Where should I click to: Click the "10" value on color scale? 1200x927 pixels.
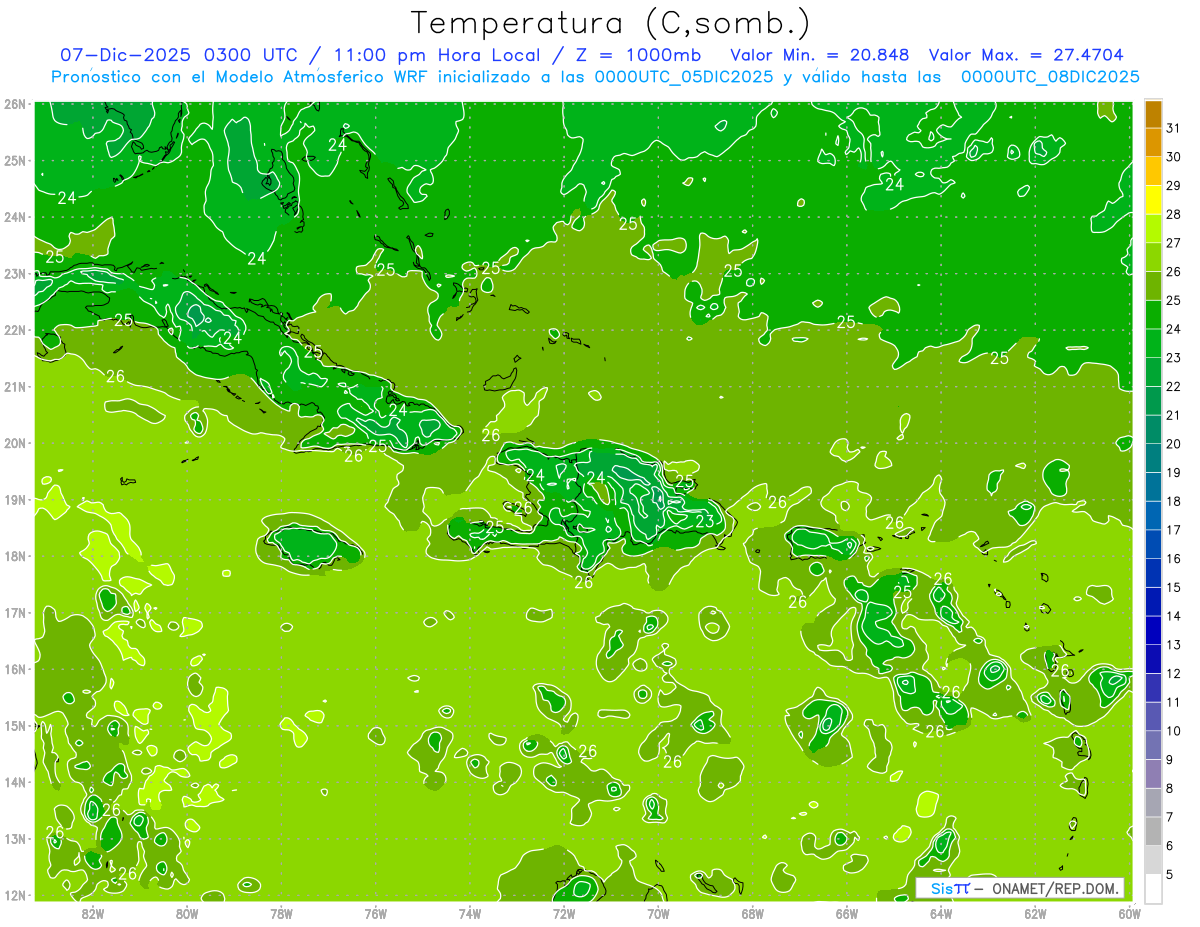[x=1173, y=731]
